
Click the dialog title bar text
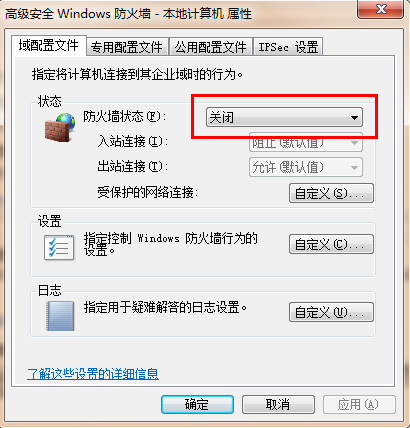click(128, 14)
